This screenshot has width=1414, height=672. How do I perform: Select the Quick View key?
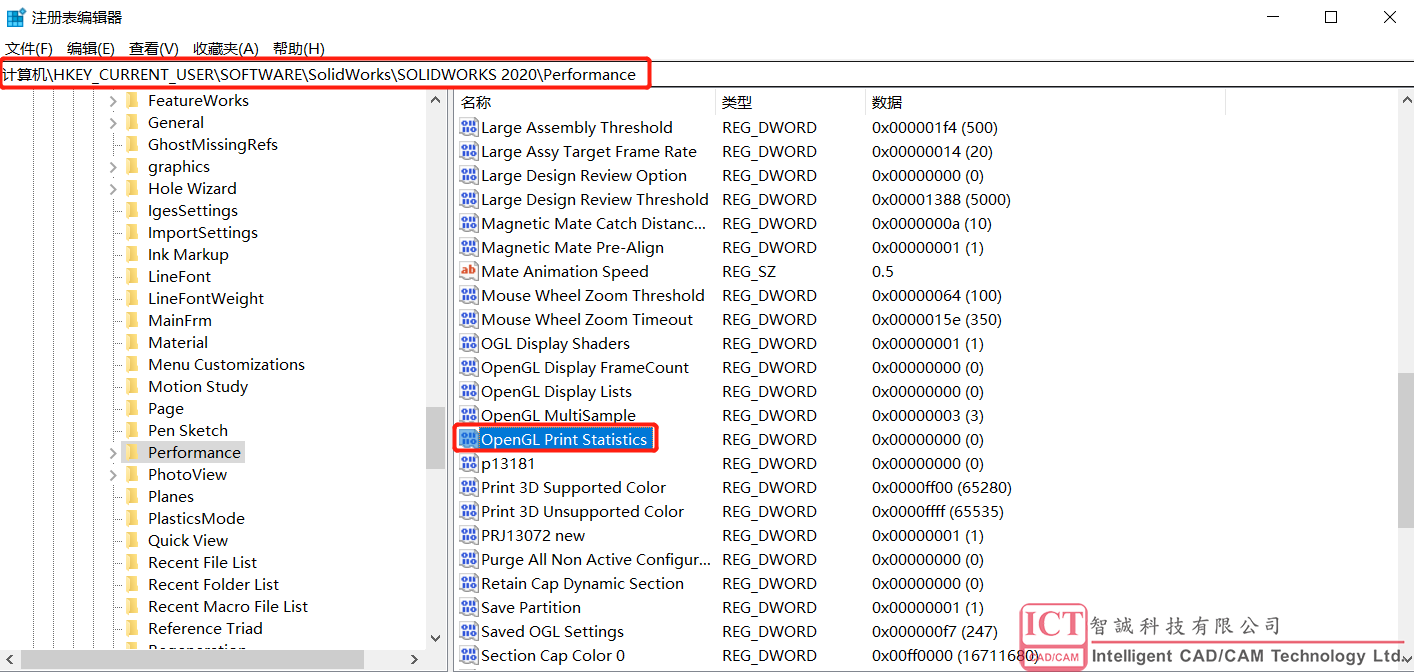point(188,541)
